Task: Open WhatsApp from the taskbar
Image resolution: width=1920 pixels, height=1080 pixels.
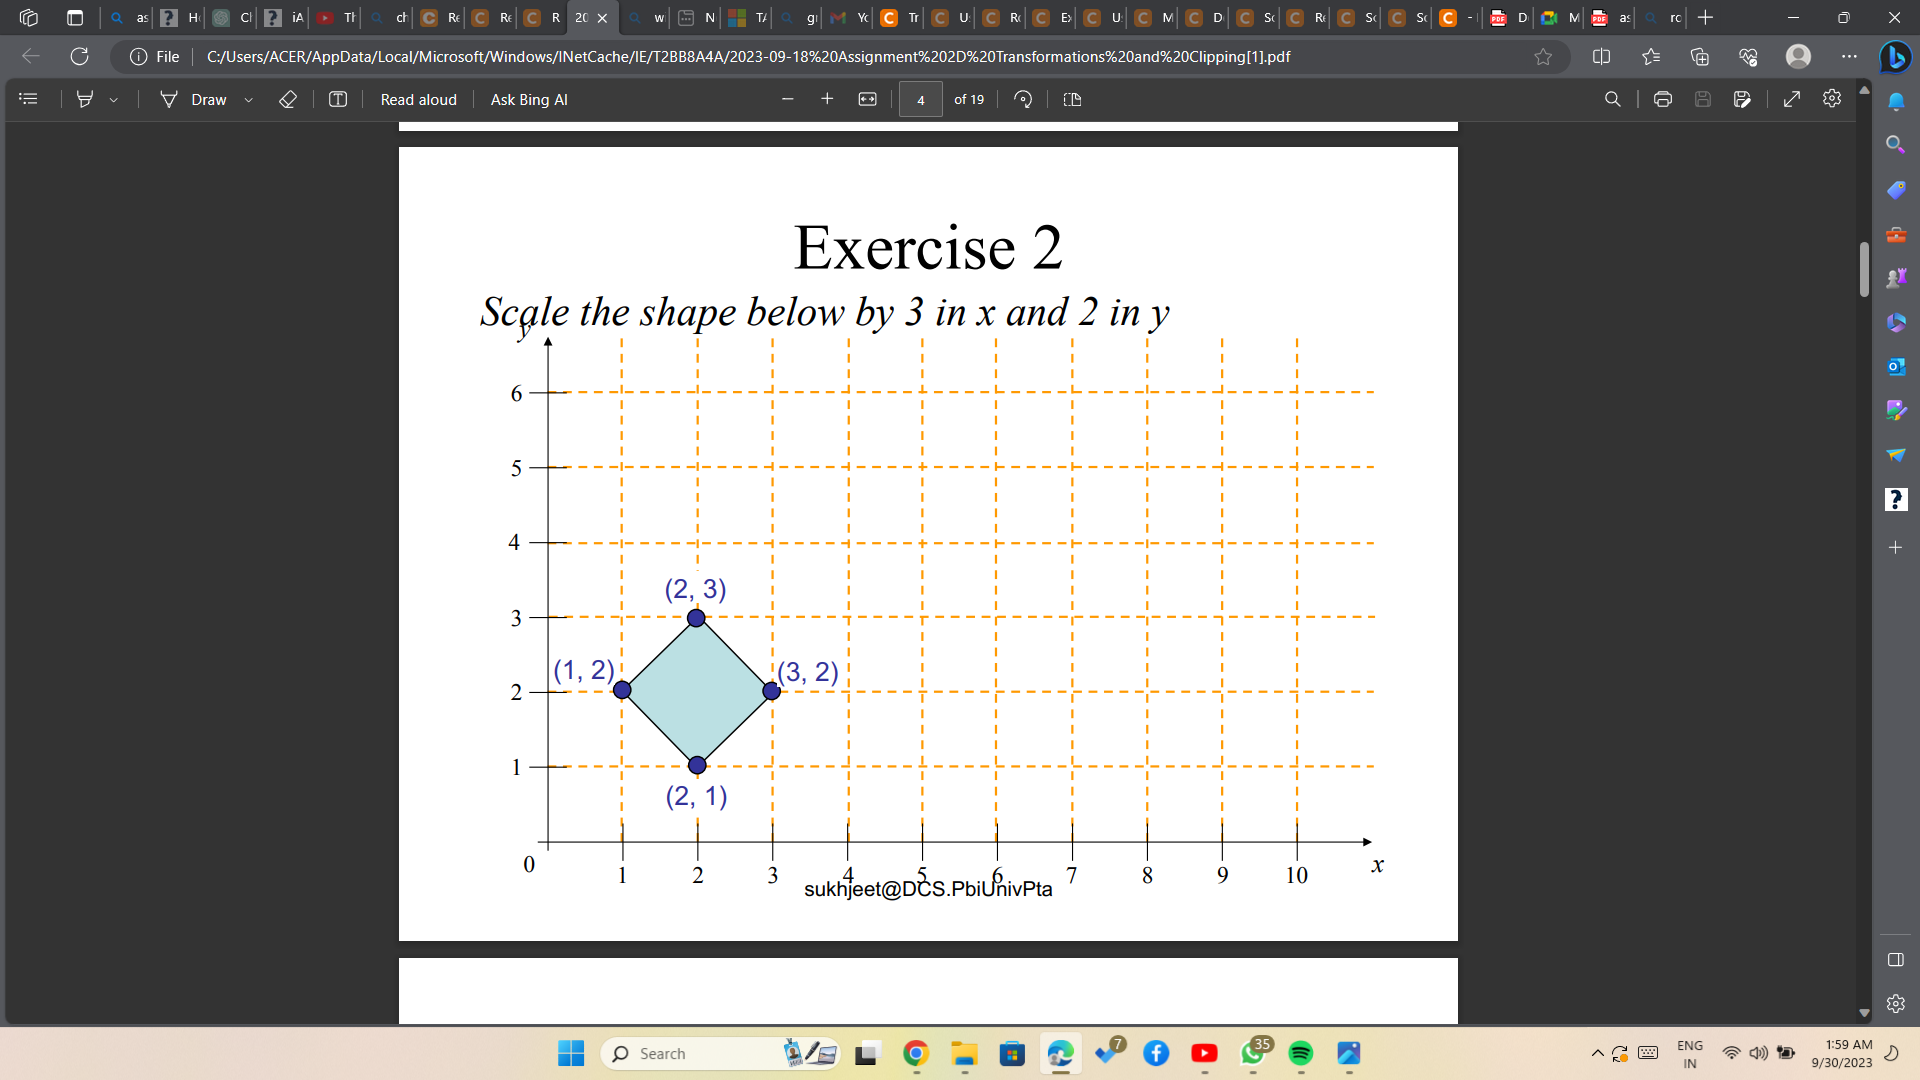Action: point(1253,1055)
